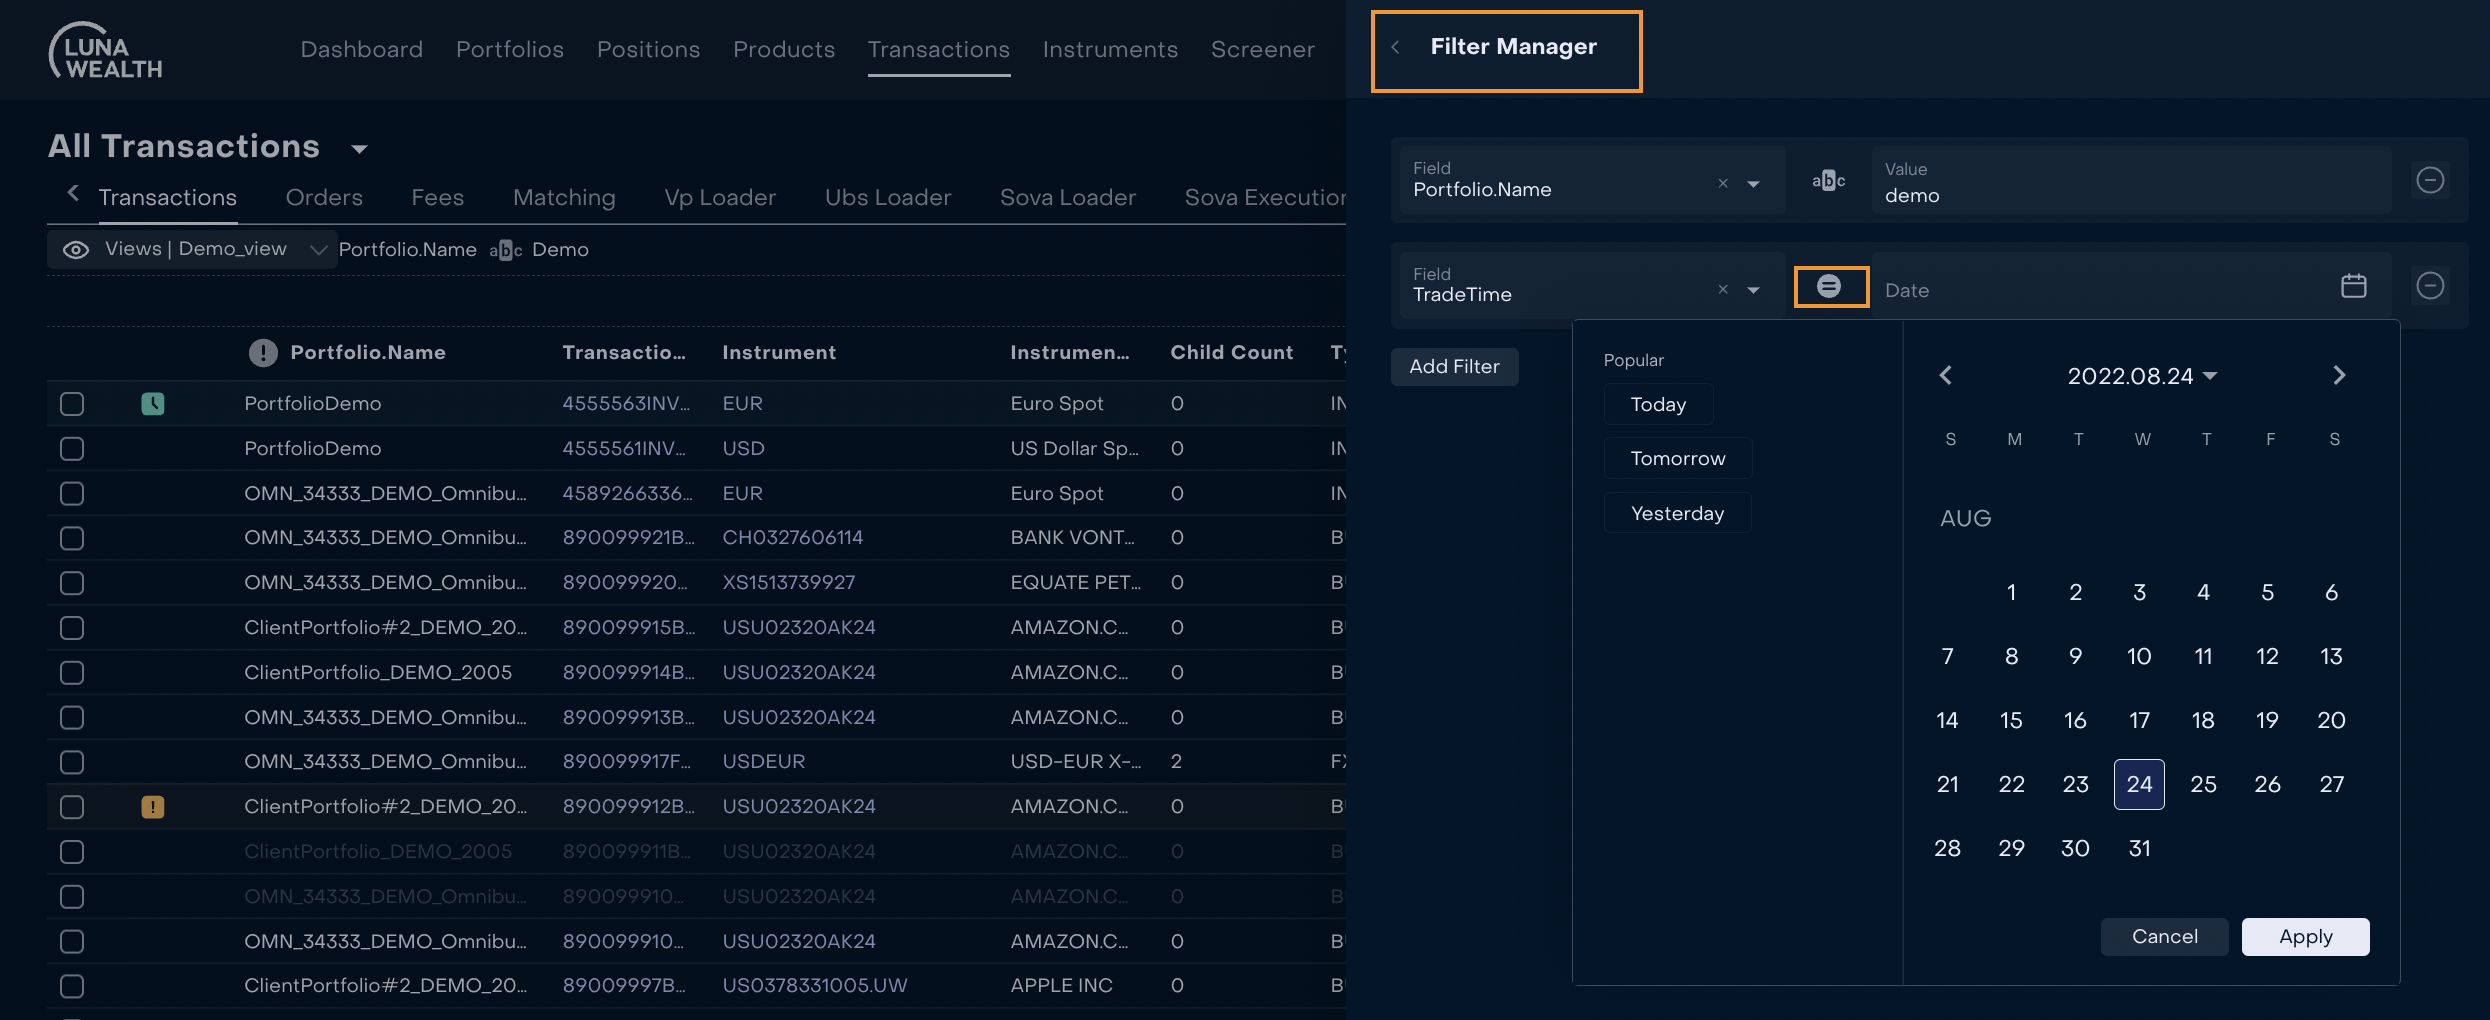Viewport: 2490px width, 1020px height.
Task: Click back arrow beside Filter Manager
Action: 1396,47
